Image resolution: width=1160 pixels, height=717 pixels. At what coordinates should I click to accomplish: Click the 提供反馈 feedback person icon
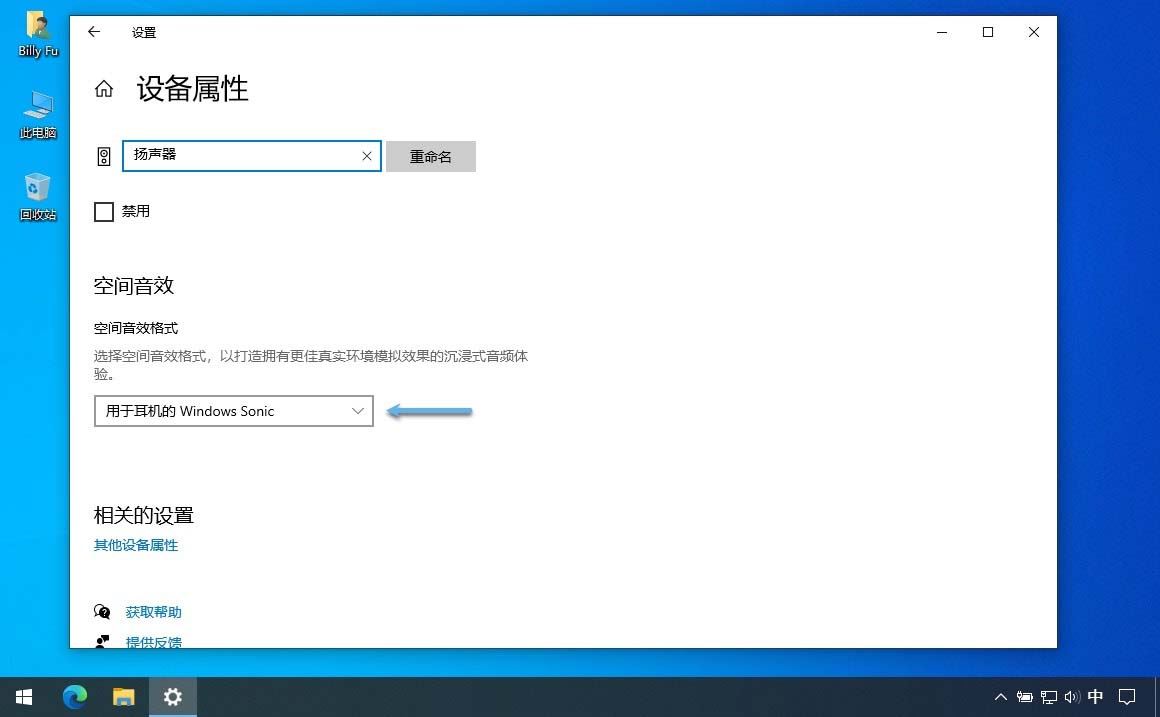point(103,642)
